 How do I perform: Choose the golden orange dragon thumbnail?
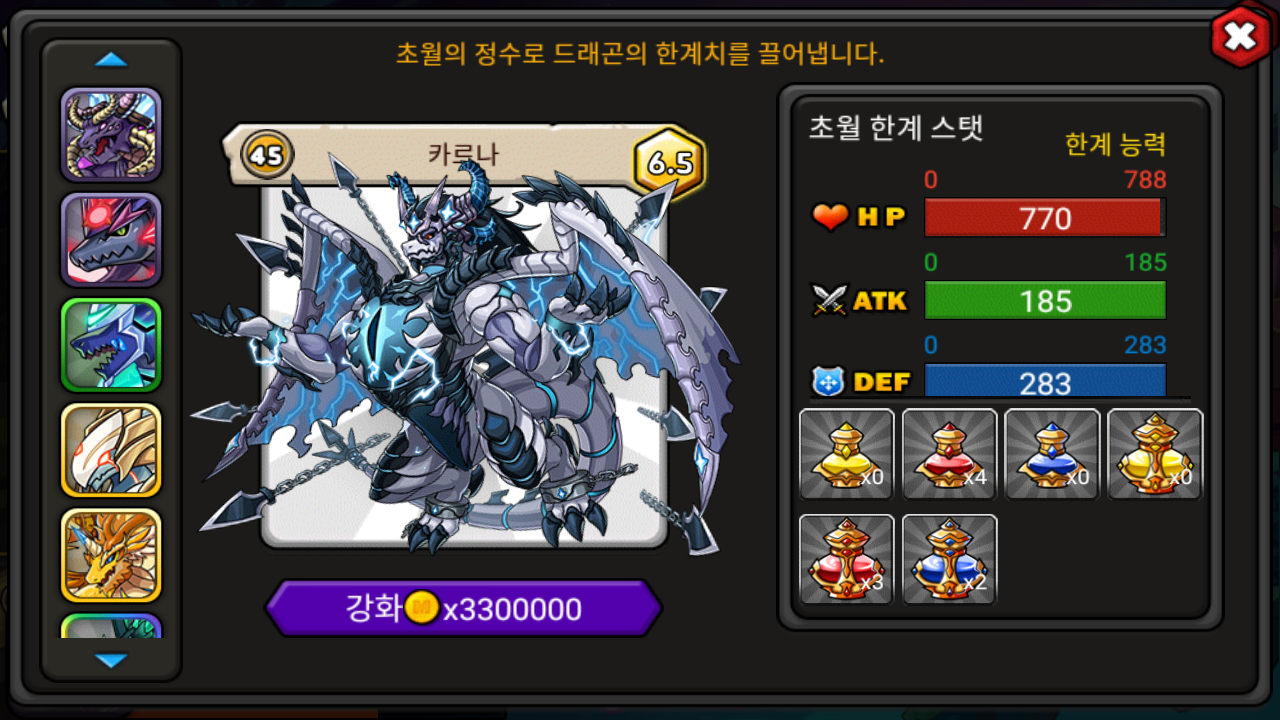(x=111, y=555)
